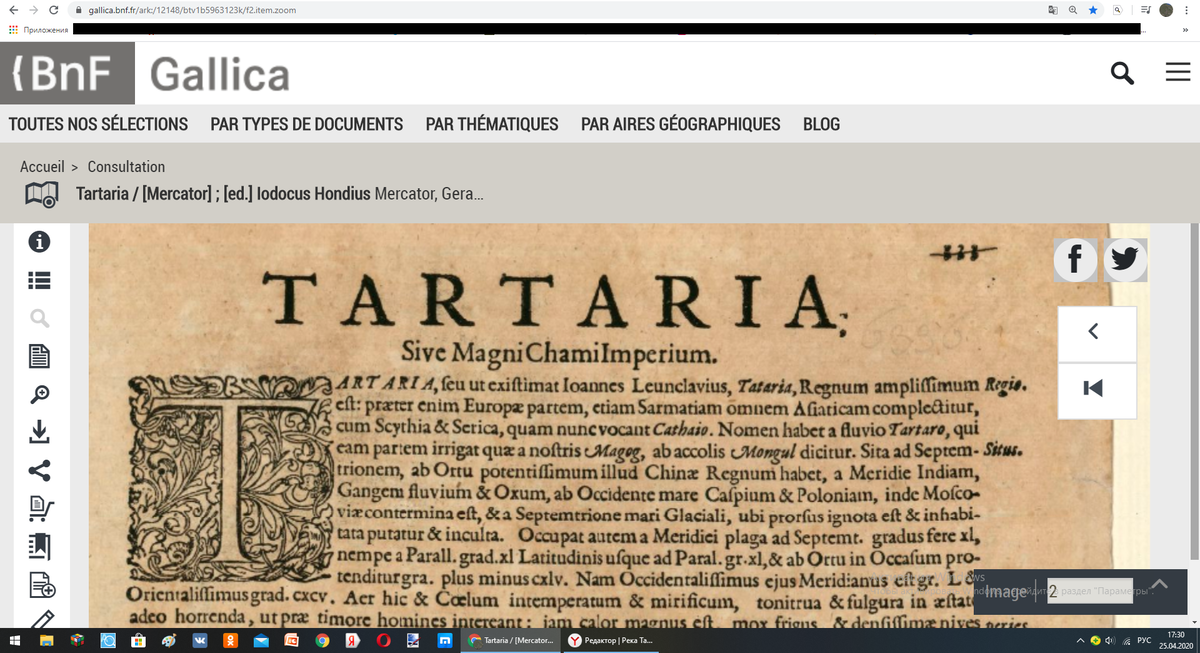
Task: Order a reproduction via cart icon
Action: [39, 508]
